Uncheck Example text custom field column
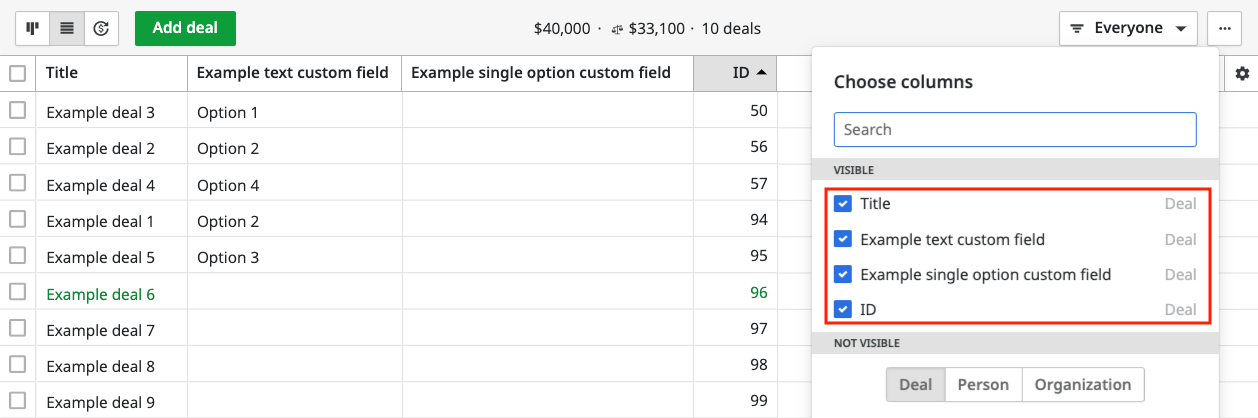Image resolution: width=1258 pixels, height=418 pixels. (x=842, y=239)
